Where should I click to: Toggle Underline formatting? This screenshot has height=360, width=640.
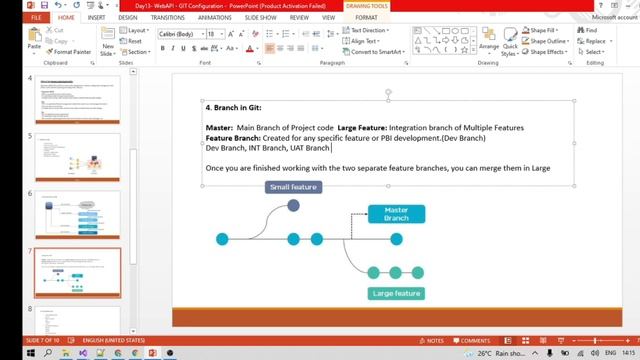click(183, 49)
